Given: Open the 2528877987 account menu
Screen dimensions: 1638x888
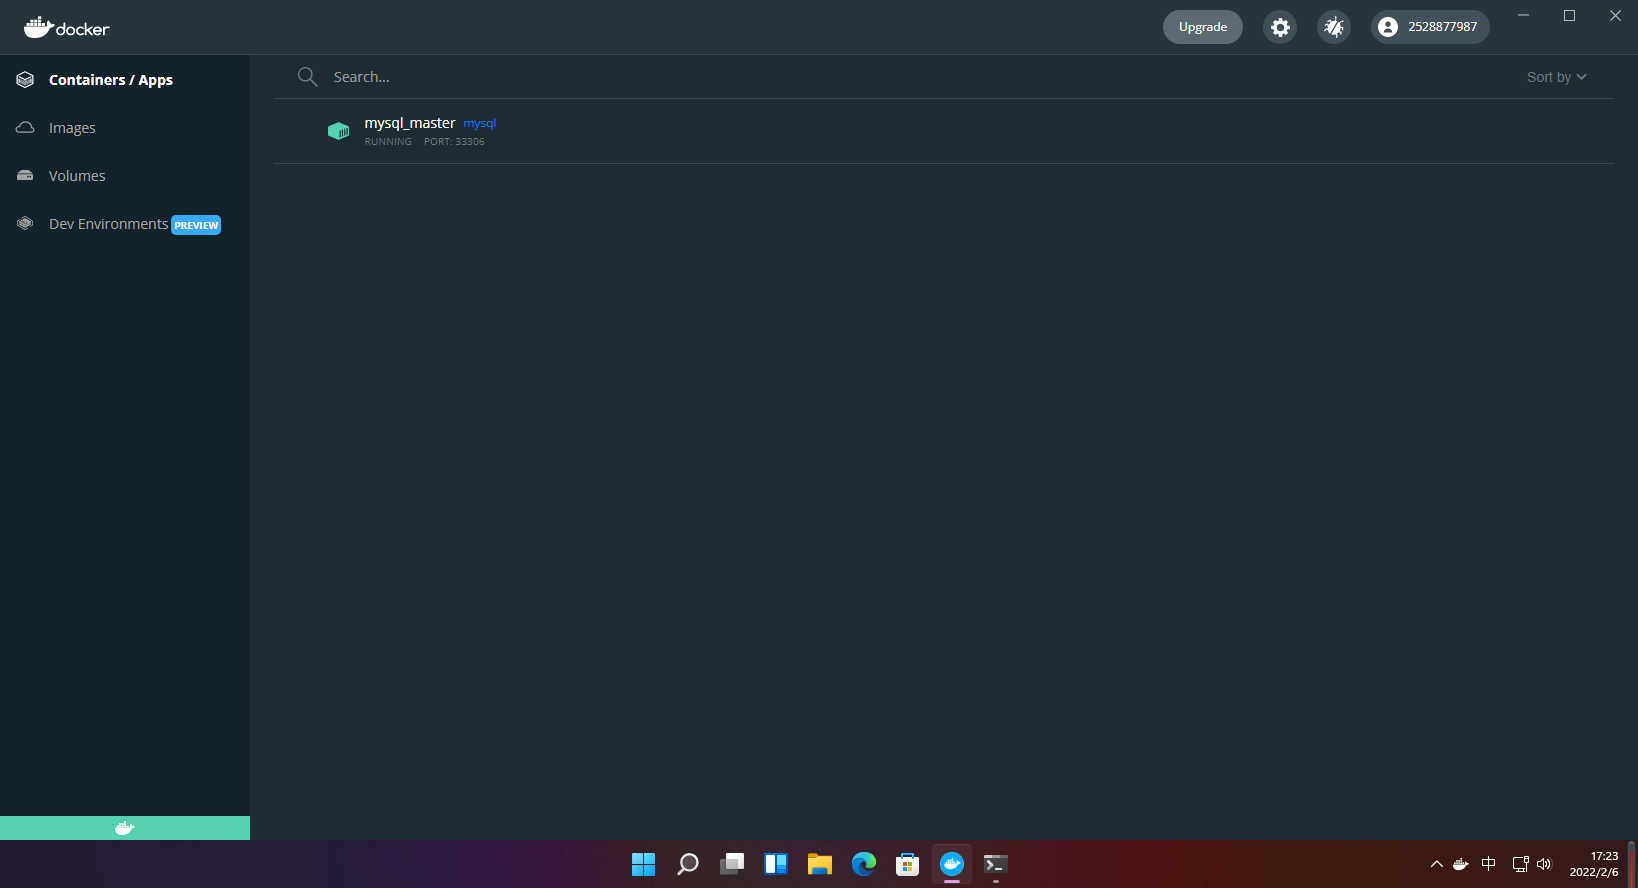Looking at the screenshot, I should point(1430,27).
